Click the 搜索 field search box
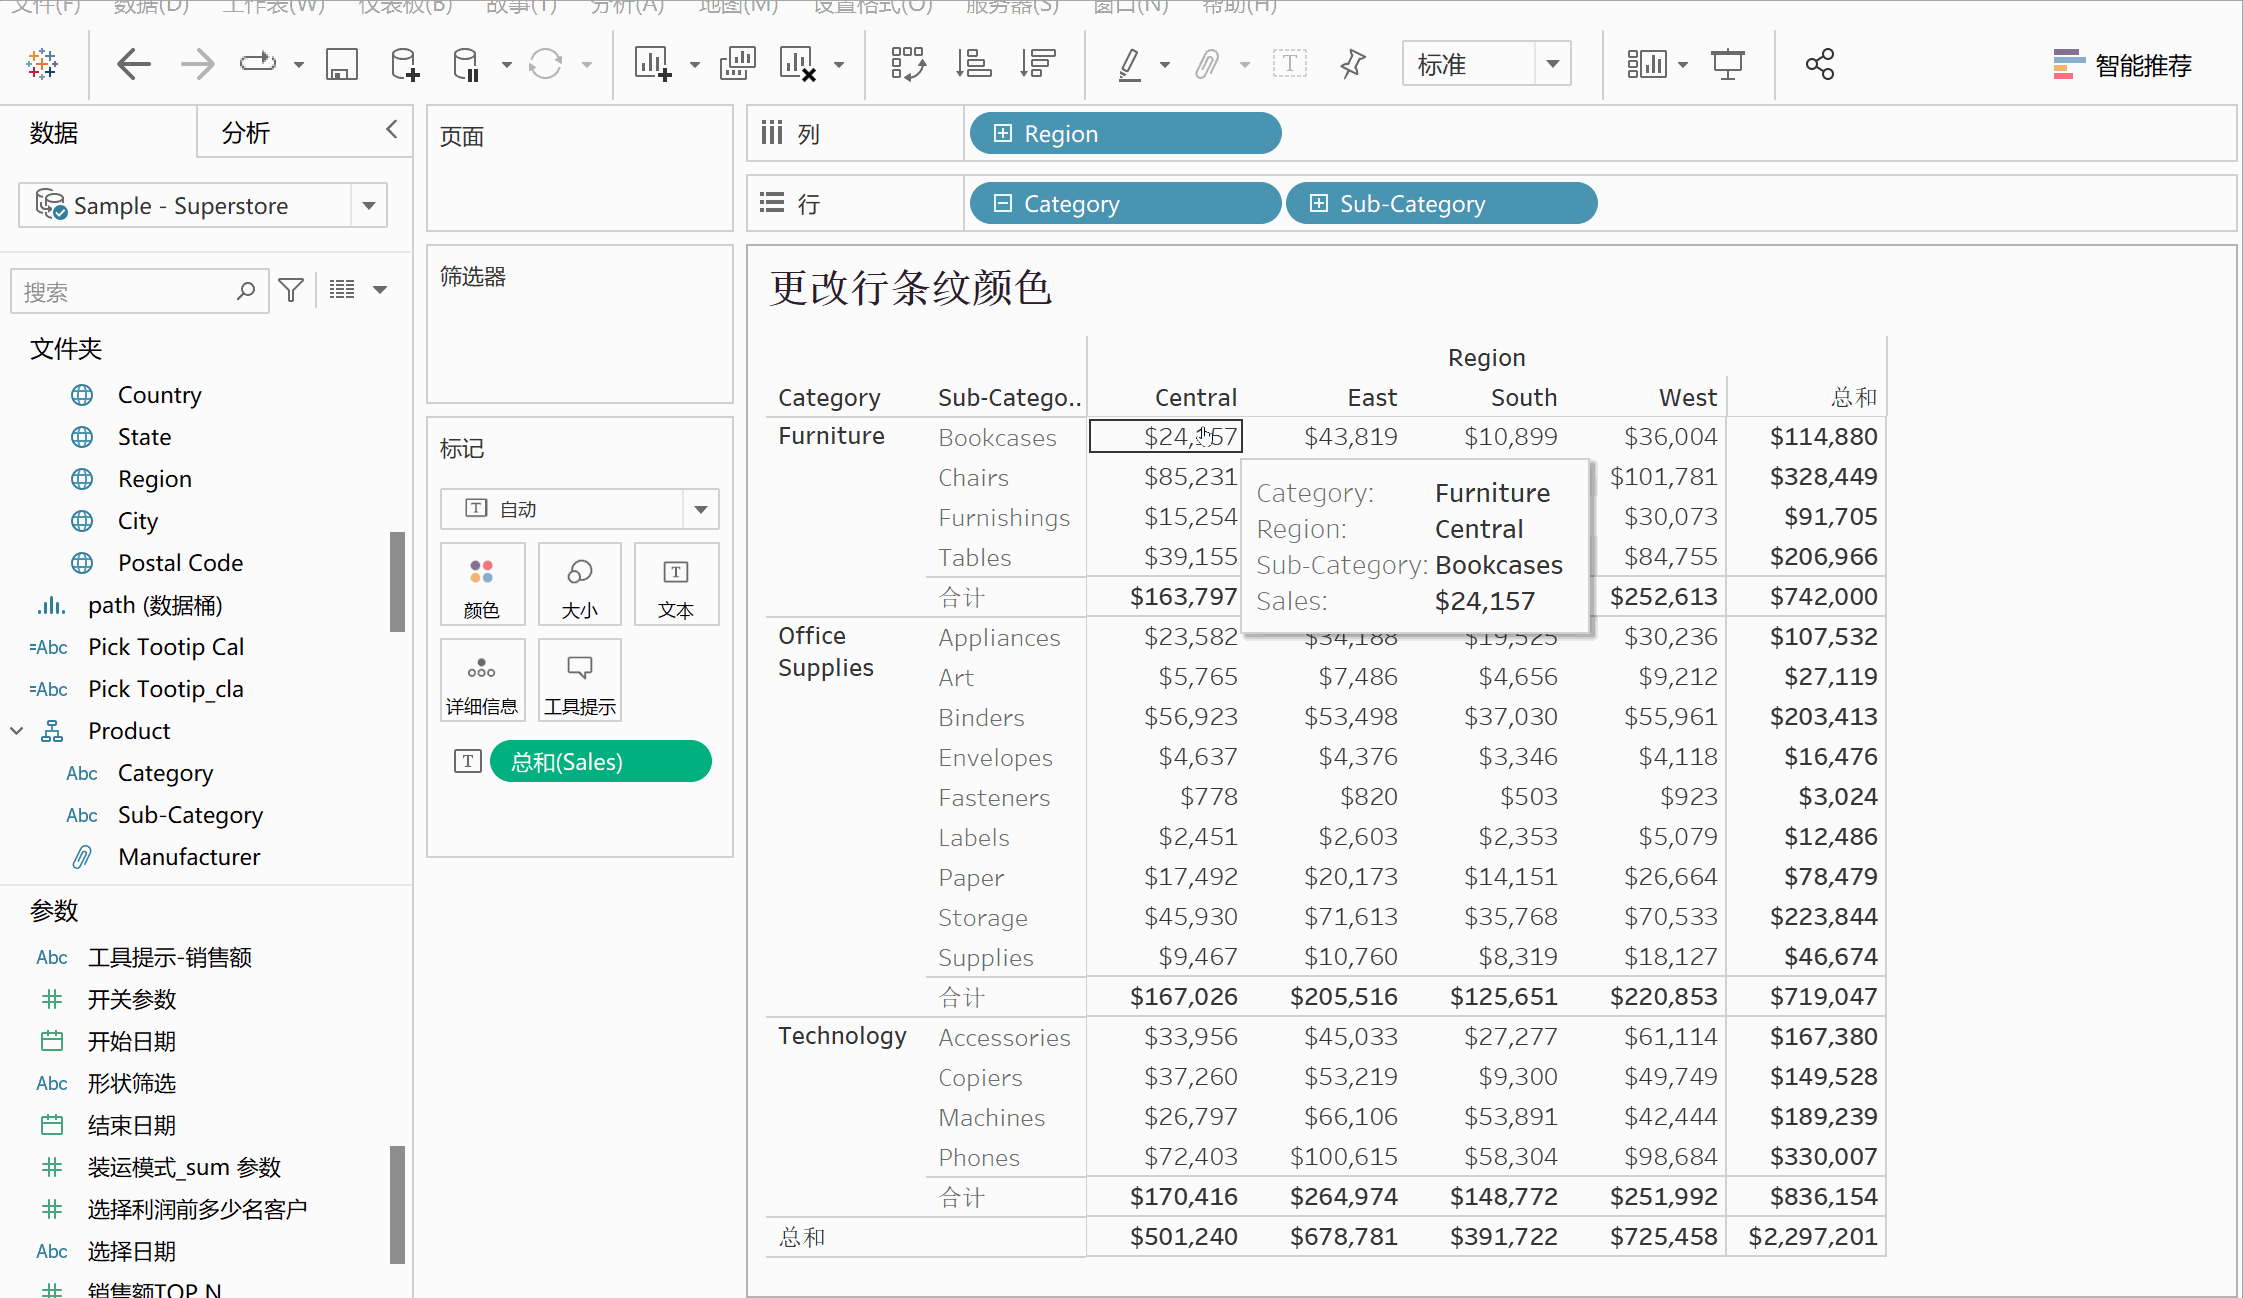Screen dimensions: 2243x1298 139,291
